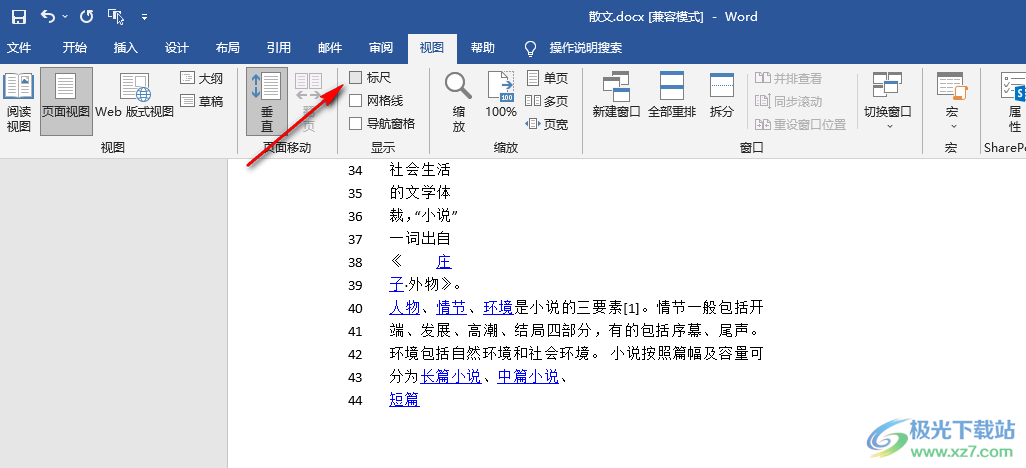Open the 情节 hyperlink

451,308
